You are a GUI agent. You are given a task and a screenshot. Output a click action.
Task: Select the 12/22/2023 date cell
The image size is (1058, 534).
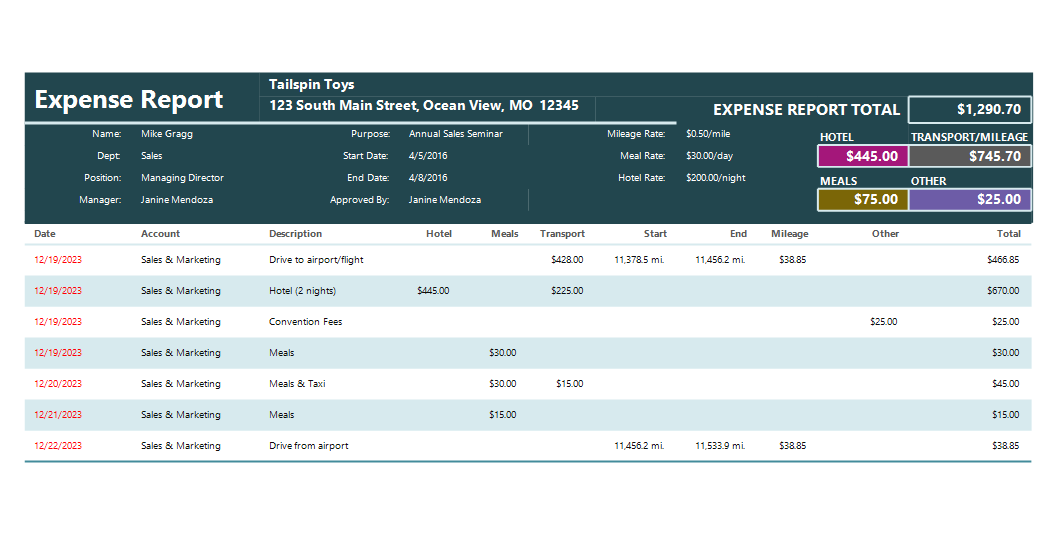click(58, 446)
